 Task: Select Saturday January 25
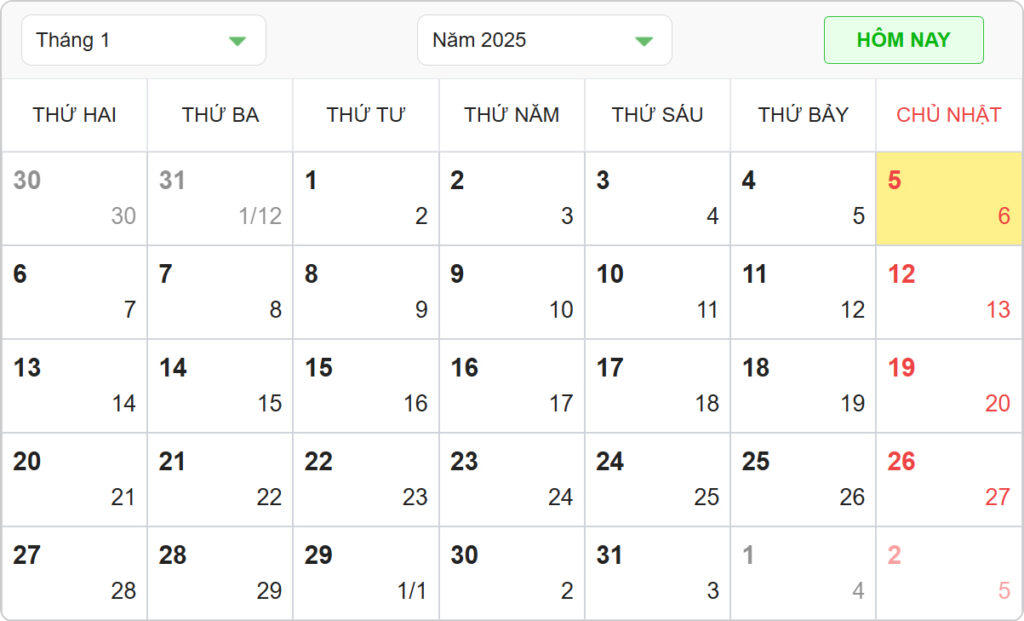pyautogui.click(x=803, y=480)
